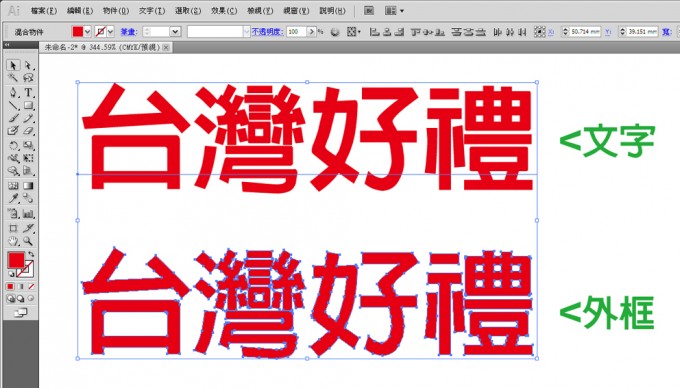Open the 文字(T) menu
This screenshot has height=388, width=680.
(152, 10)
